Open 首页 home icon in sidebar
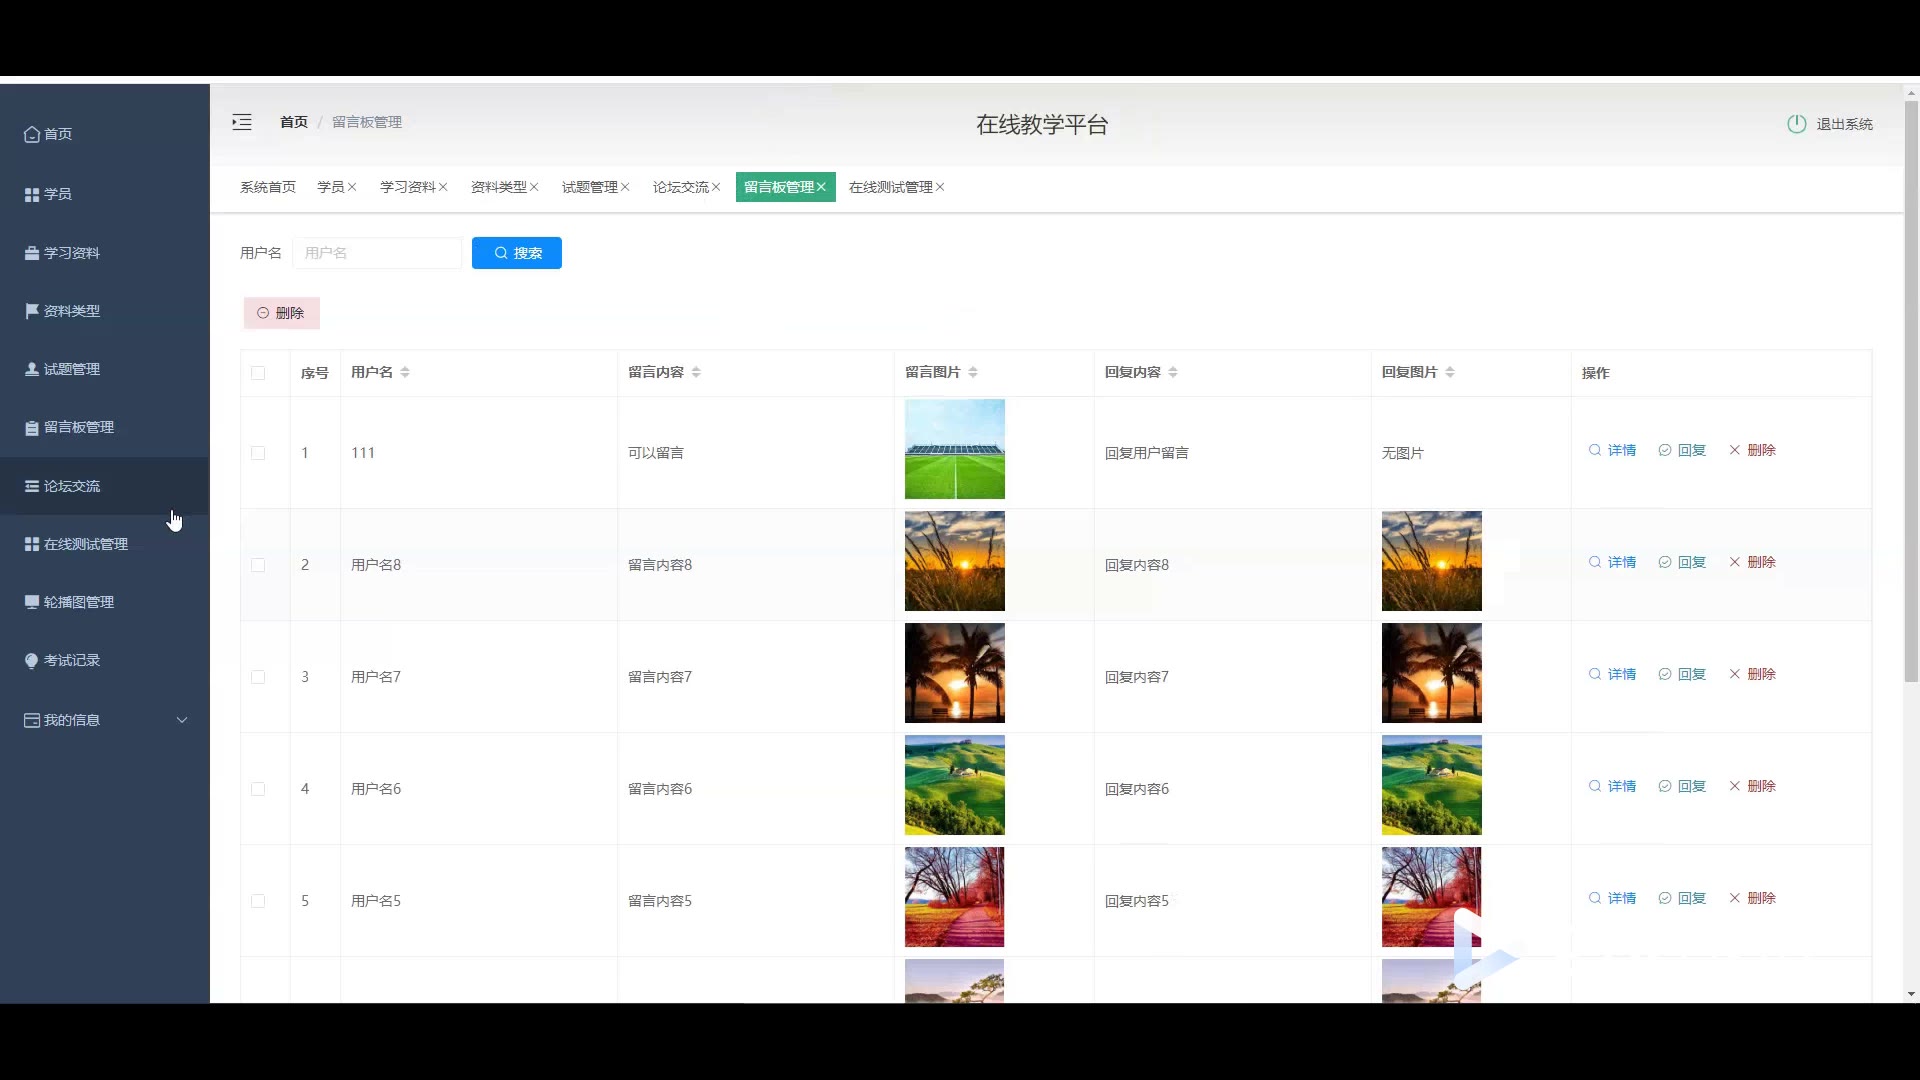1920x1080 pixels. coord(33,134)
